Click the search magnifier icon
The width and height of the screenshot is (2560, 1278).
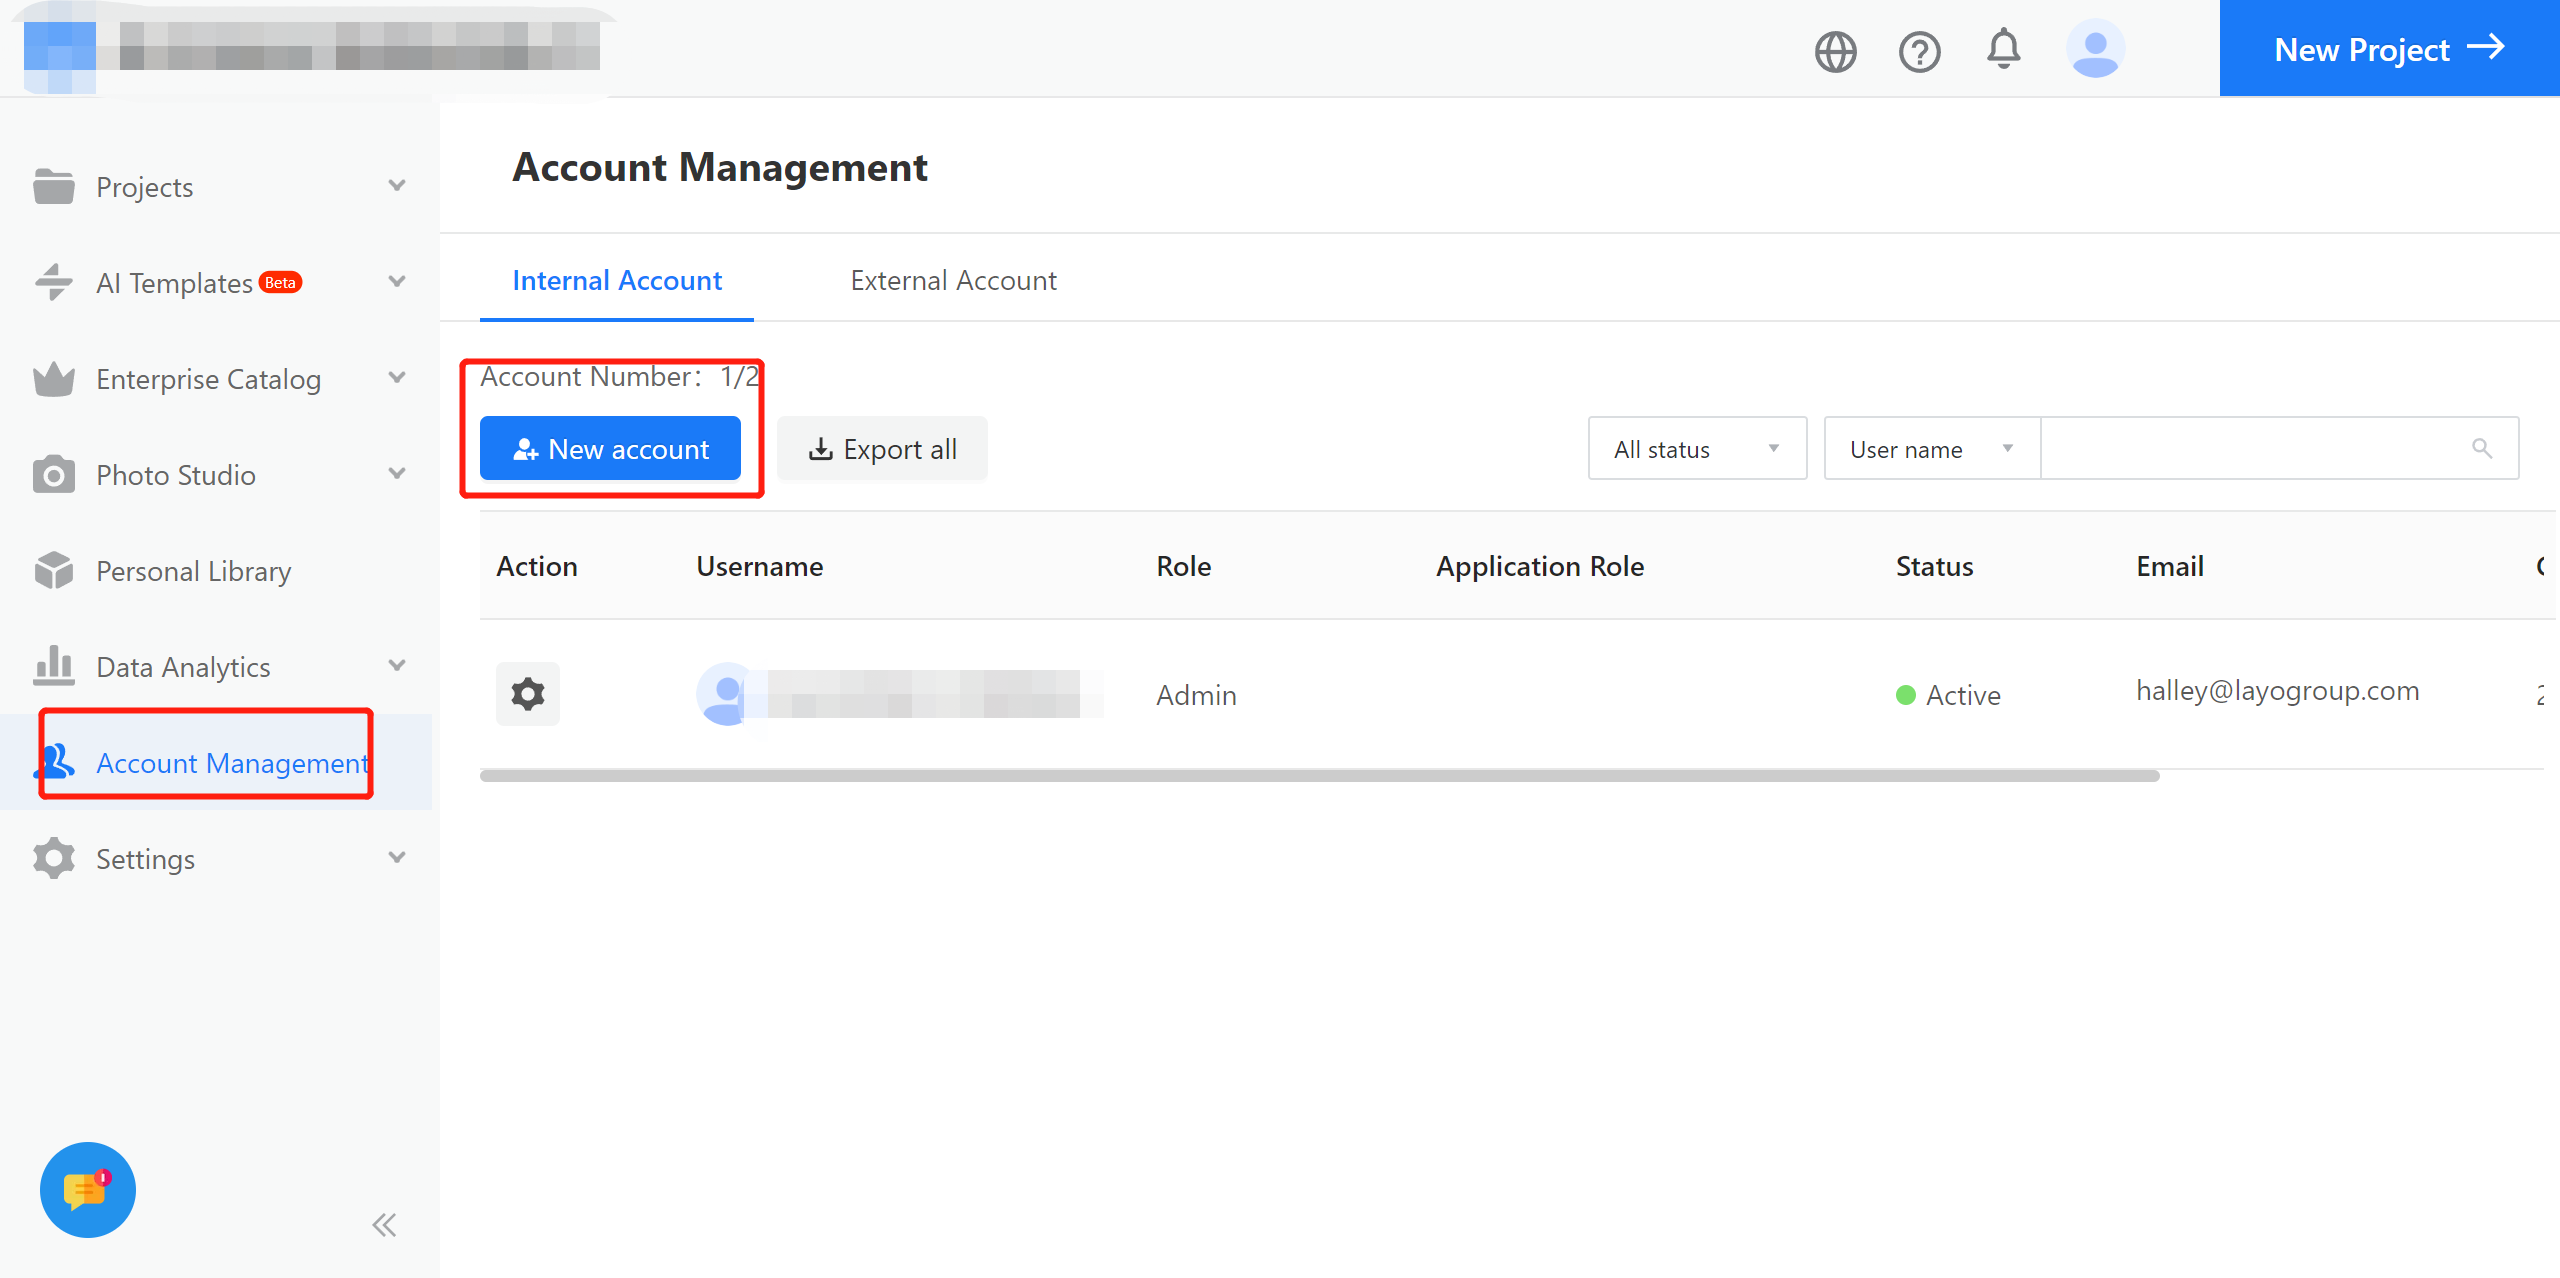(2482, 449)
